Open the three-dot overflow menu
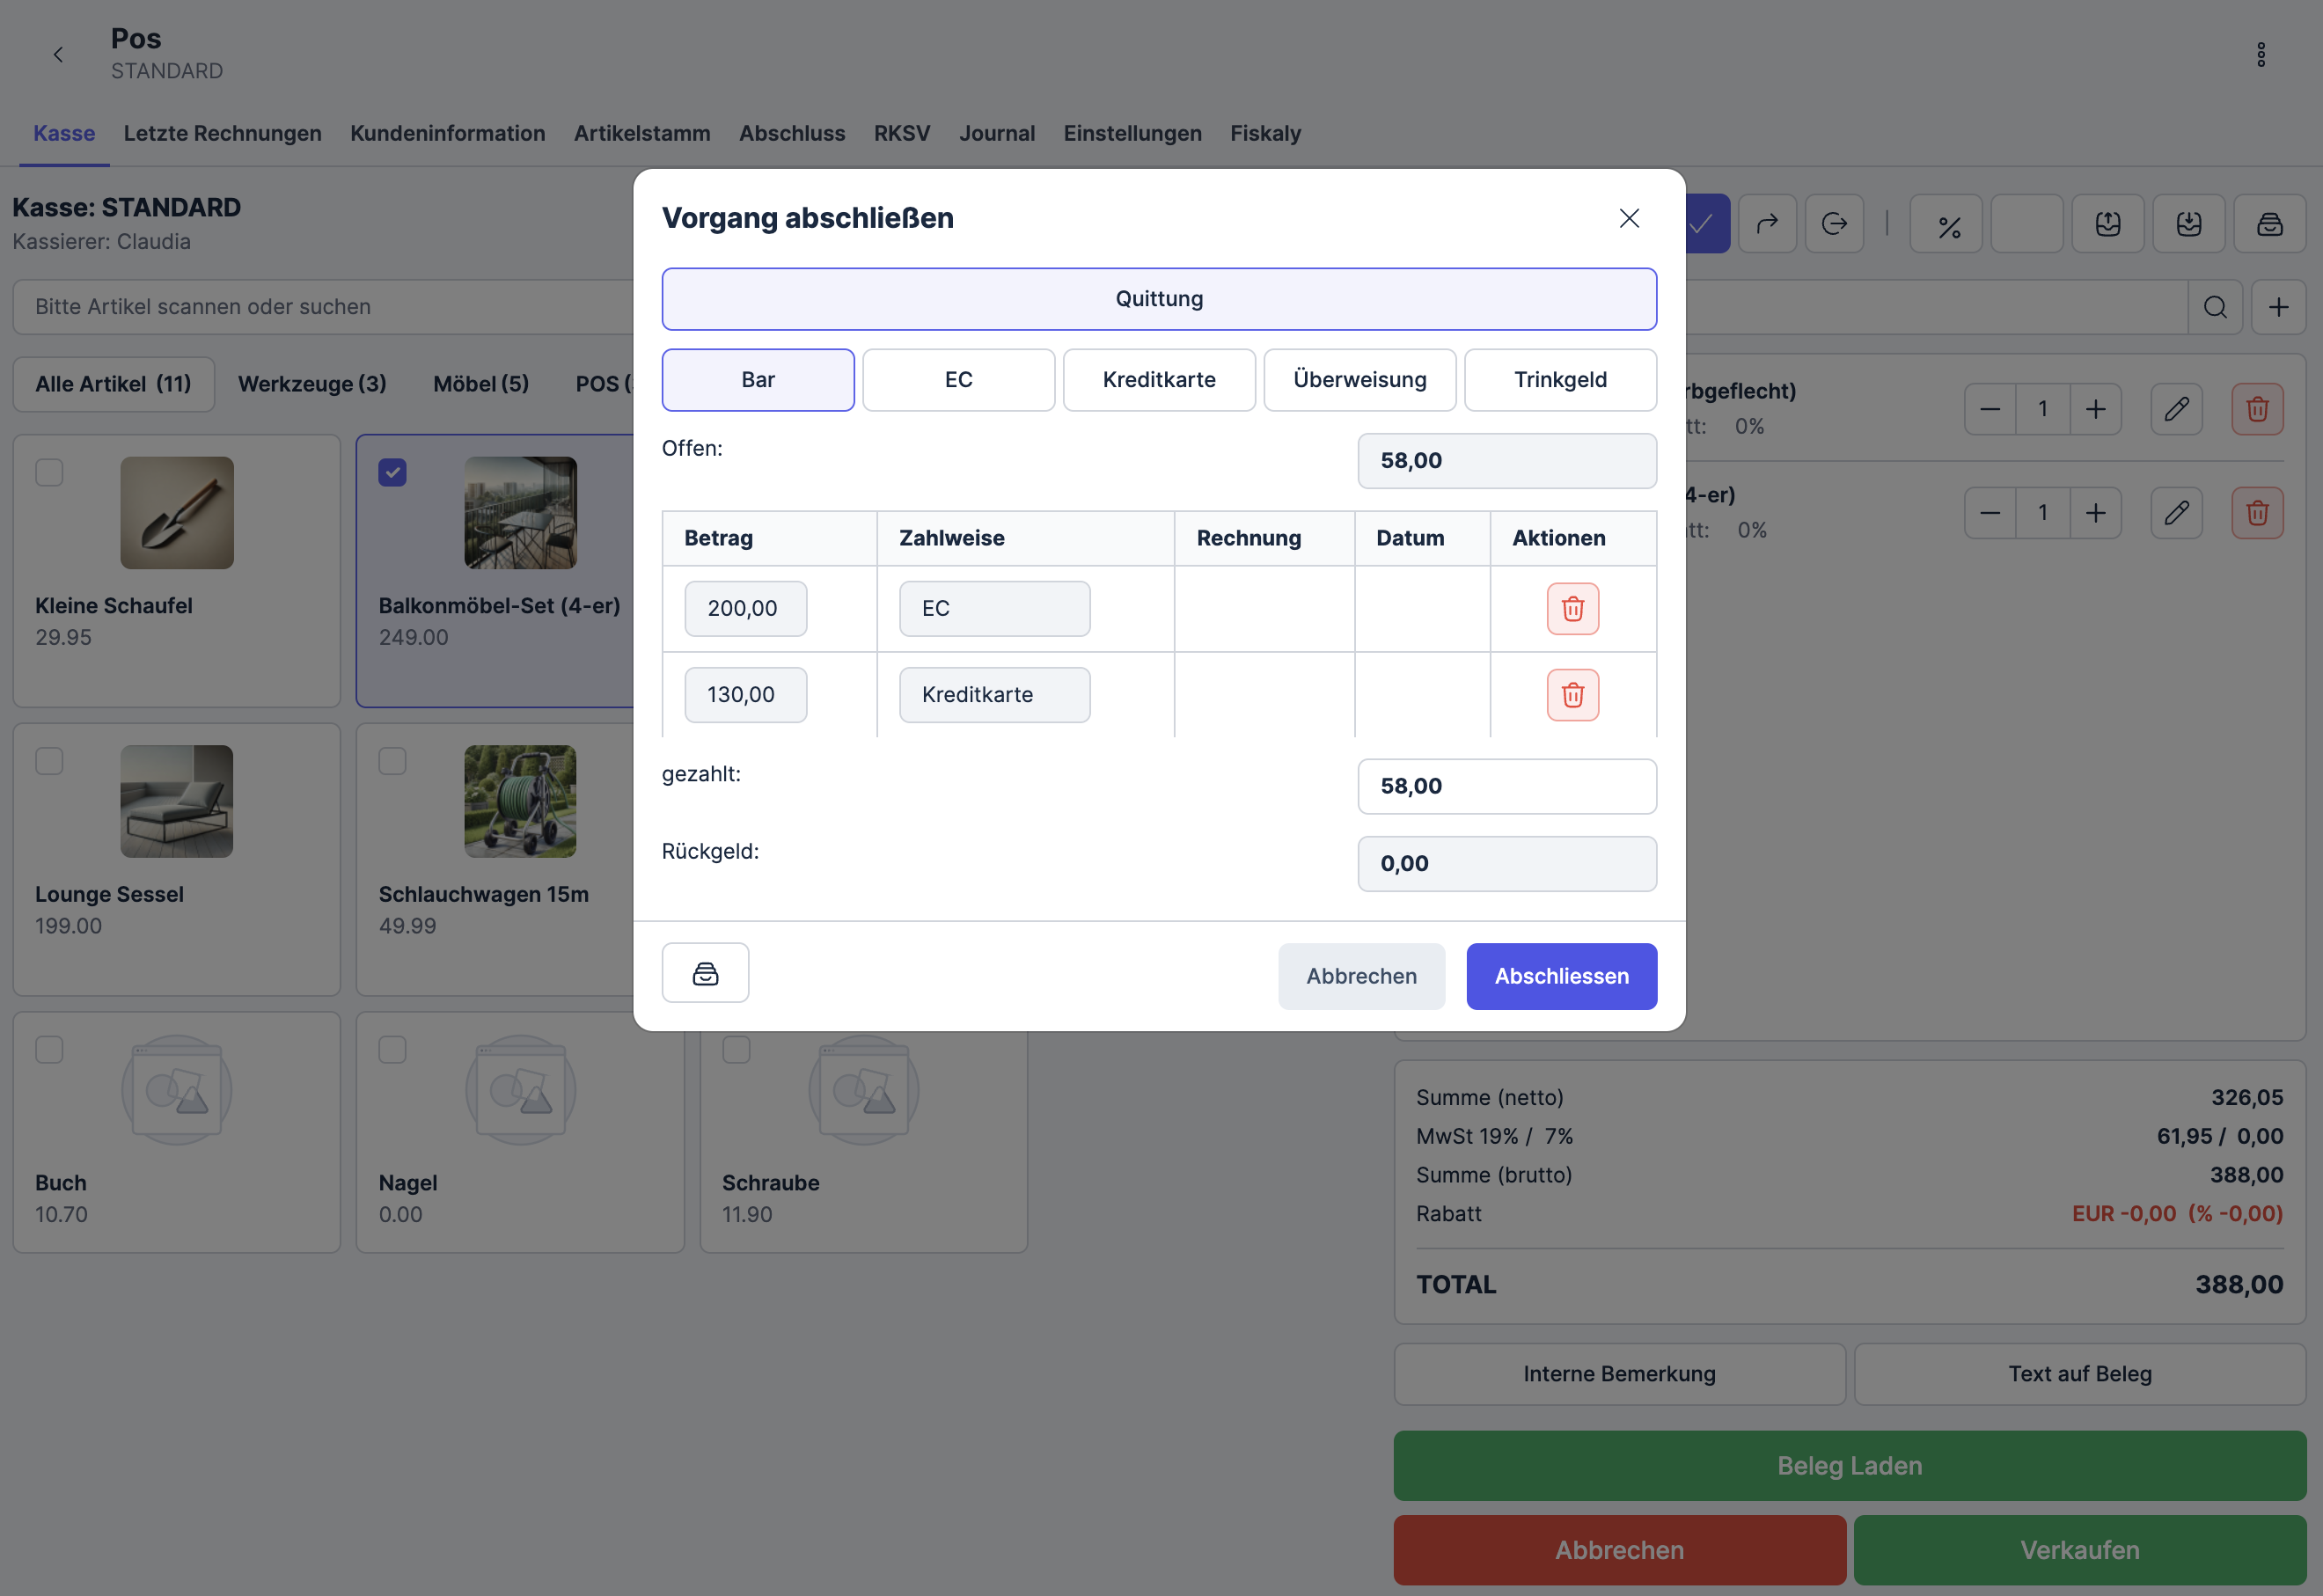 pyautogui.click(x=2260, y=55)
